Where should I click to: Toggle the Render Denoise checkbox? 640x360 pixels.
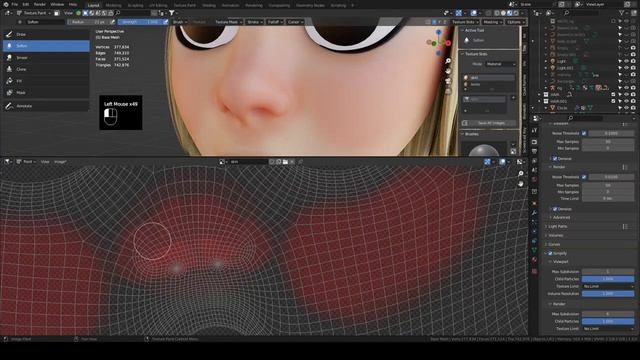pos(555,209)
